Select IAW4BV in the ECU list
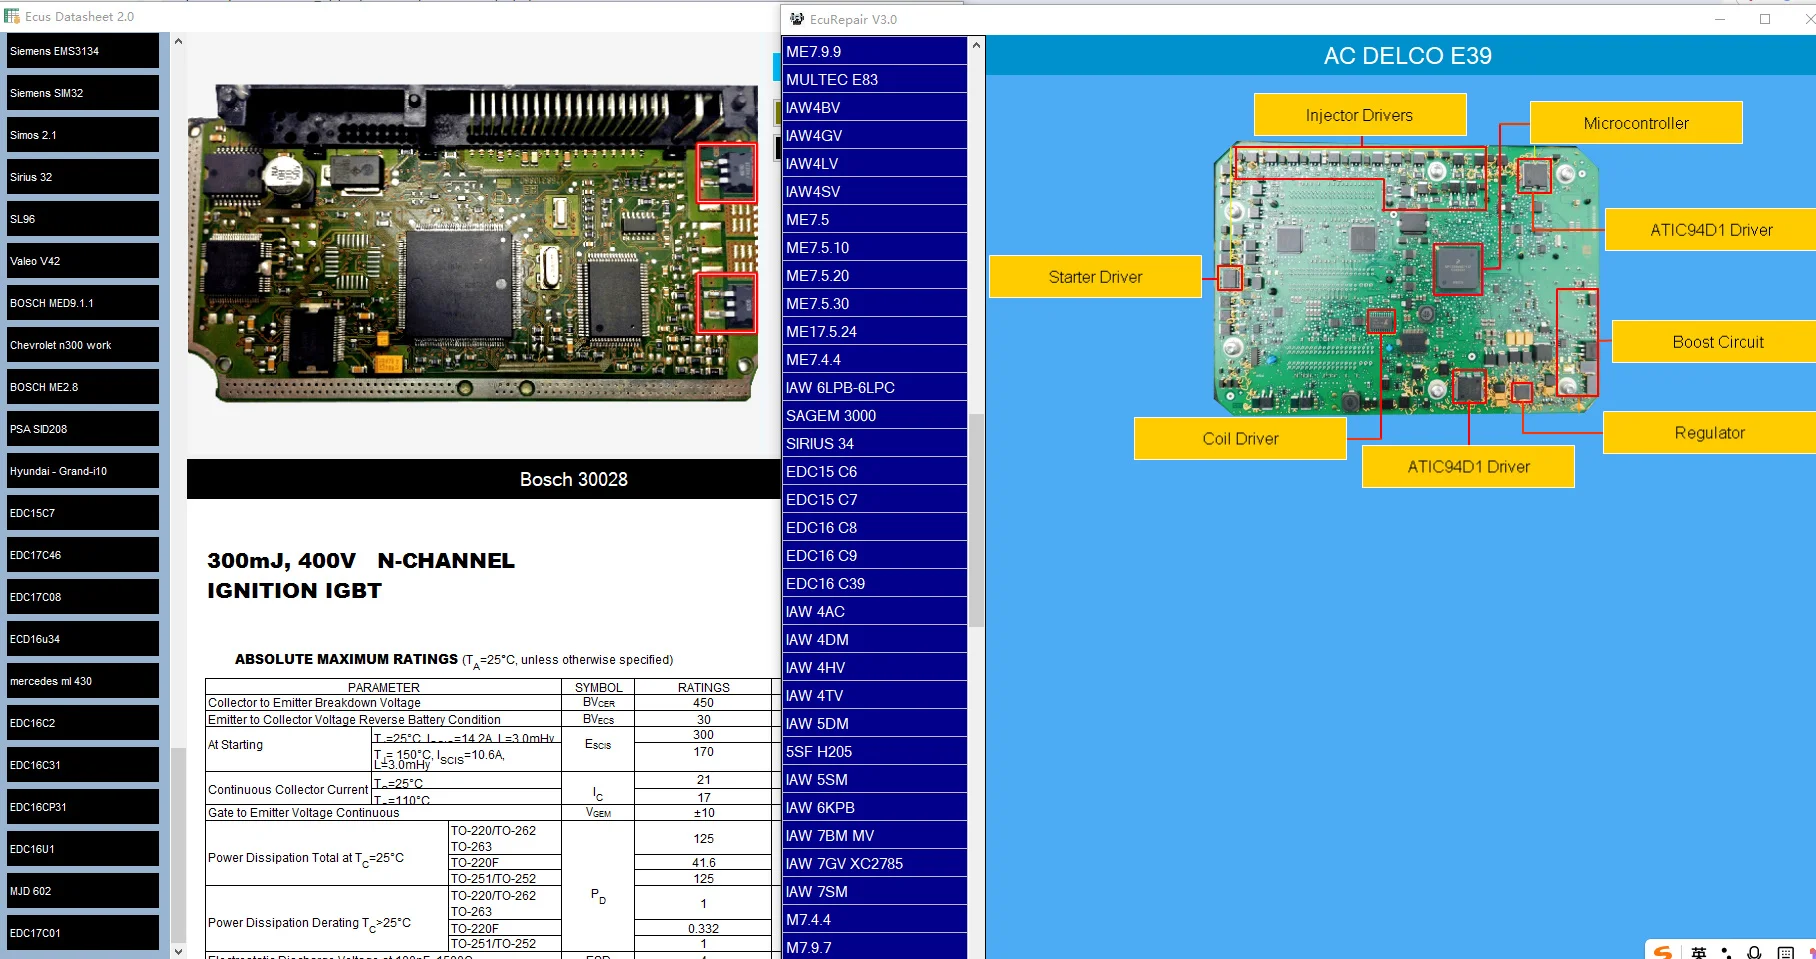 (875, 108)
